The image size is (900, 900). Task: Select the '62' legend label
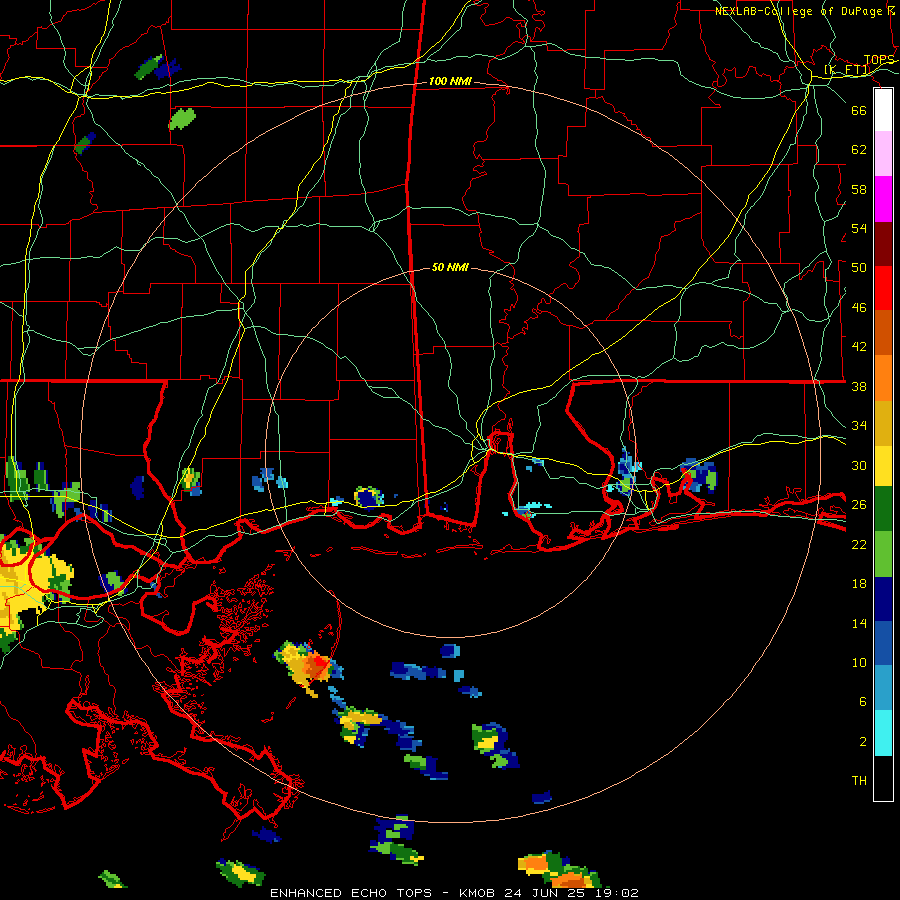(859, 150)
